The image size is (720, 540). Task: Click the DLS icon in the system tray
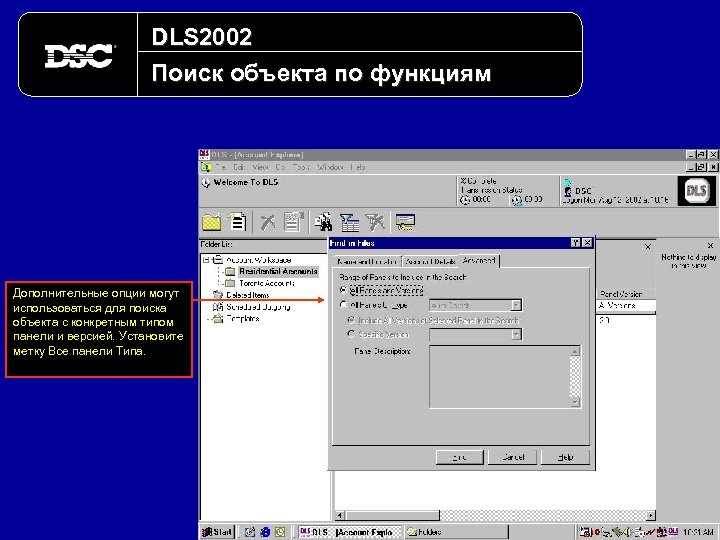[673, 531]
